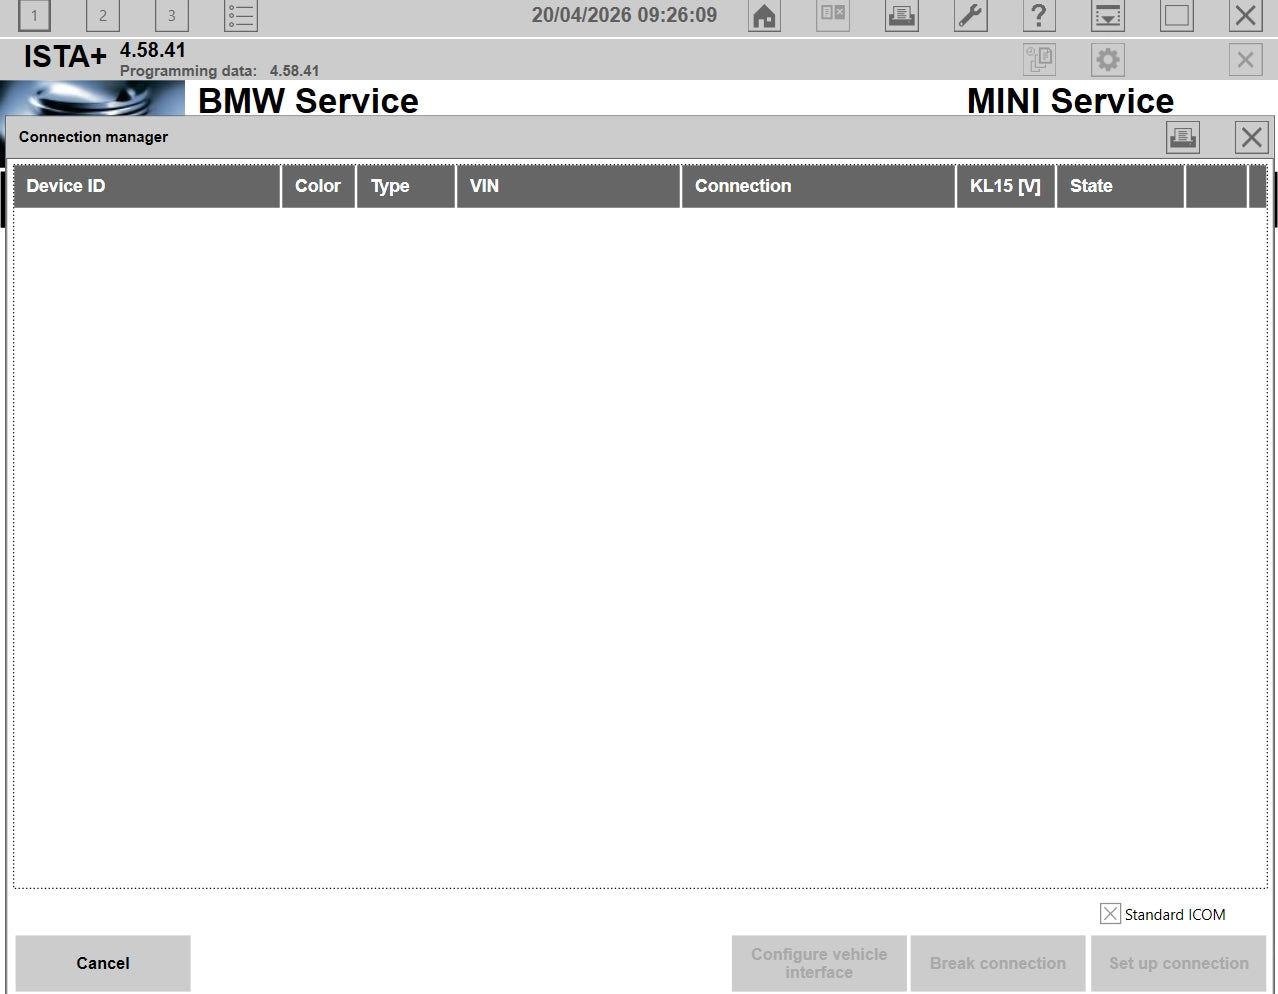Switch to operation tab 3
This screenshot has width=1278, height=994.
pyautogui.click(x=172, y=16)
